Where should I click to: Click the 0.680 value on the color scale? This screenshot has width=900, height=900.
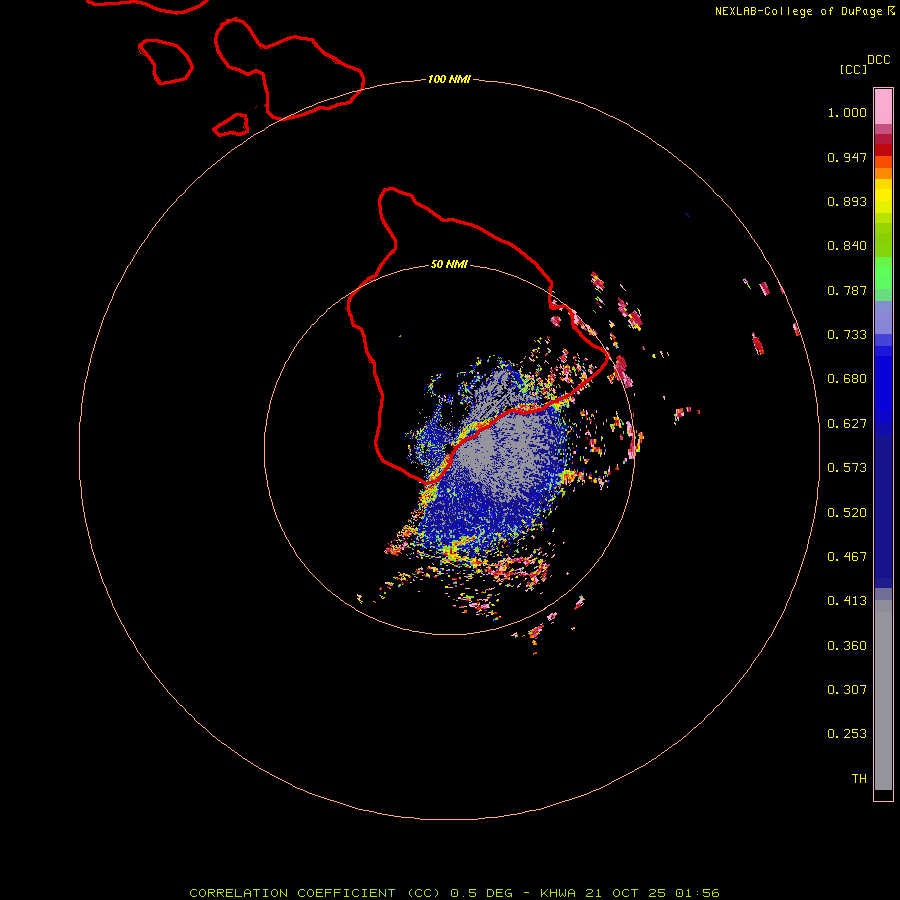coord(847,379)
